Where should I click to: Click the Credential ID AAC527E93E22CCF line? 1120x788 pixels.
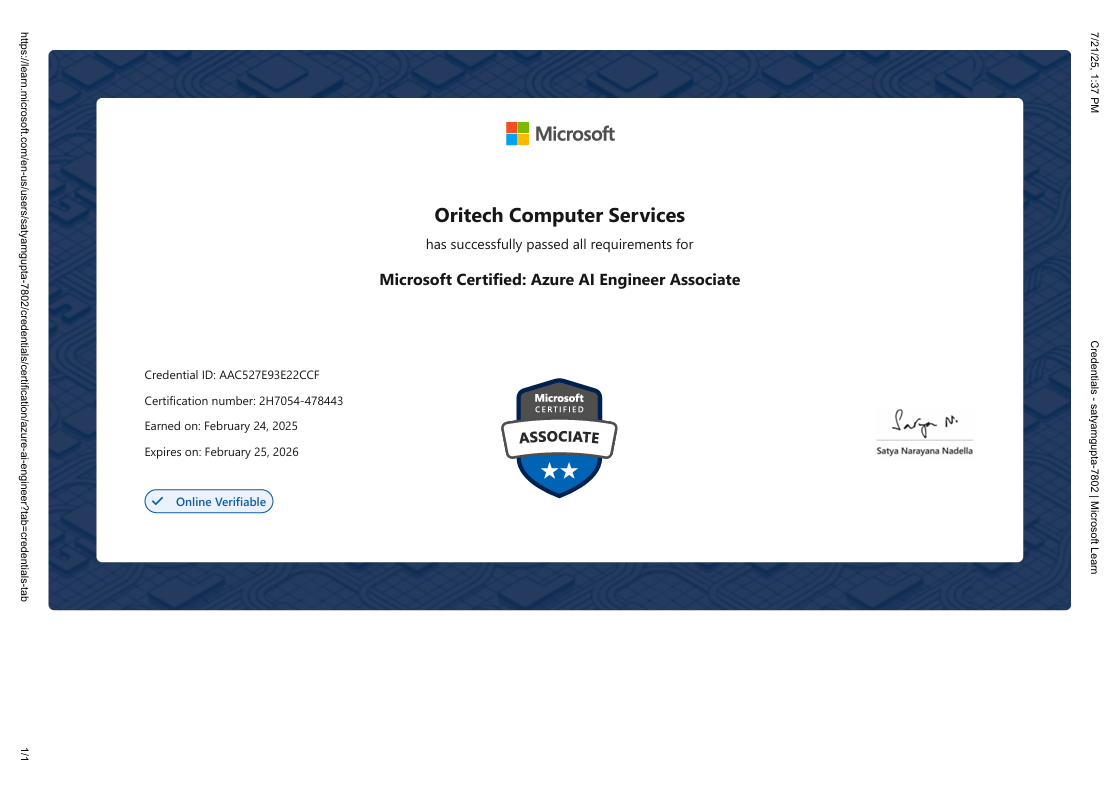point(232,375)
